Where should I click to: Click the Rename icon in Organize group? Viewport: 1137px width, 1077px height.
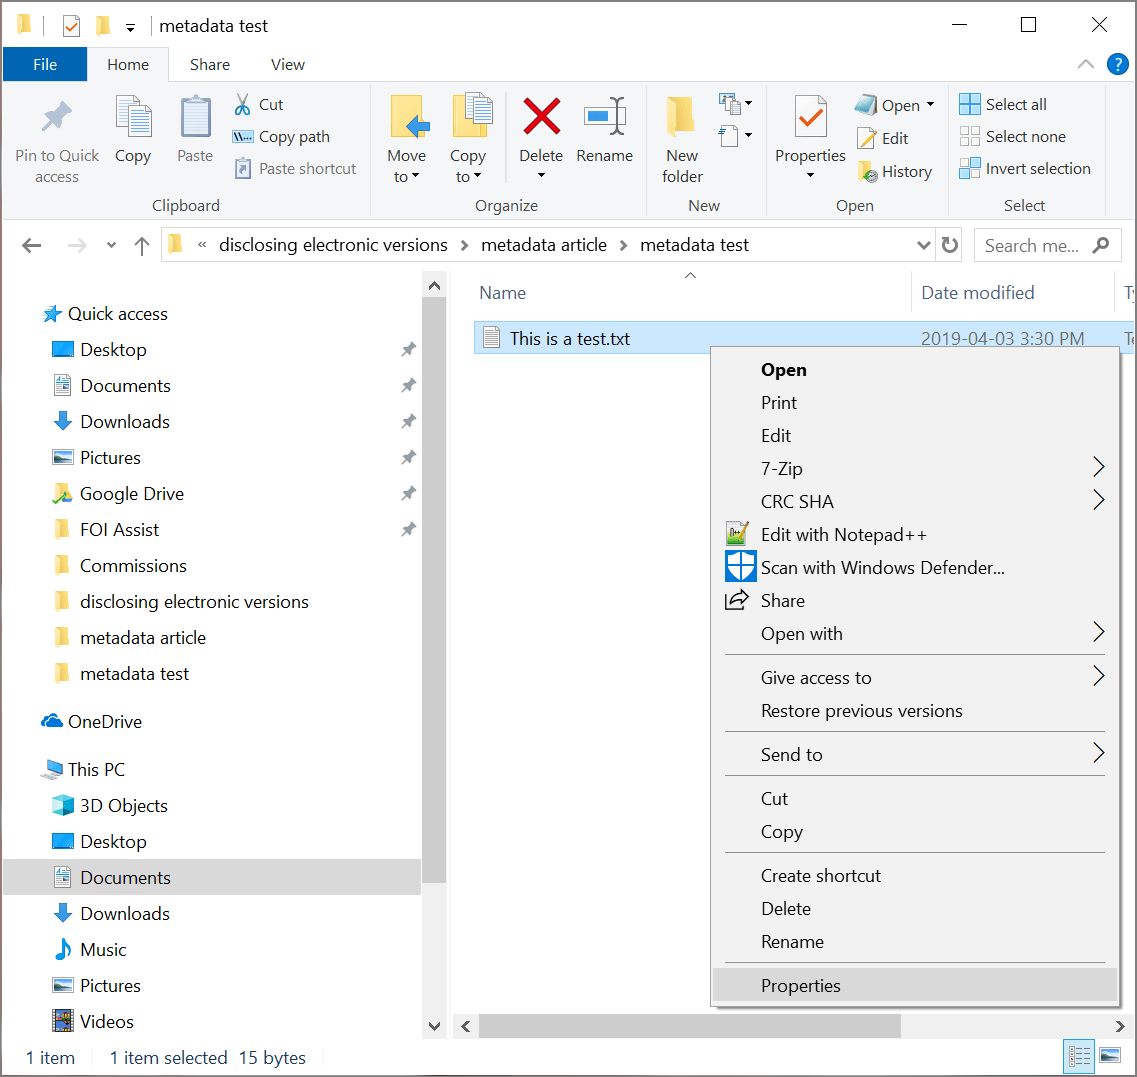tap(604, 118)
